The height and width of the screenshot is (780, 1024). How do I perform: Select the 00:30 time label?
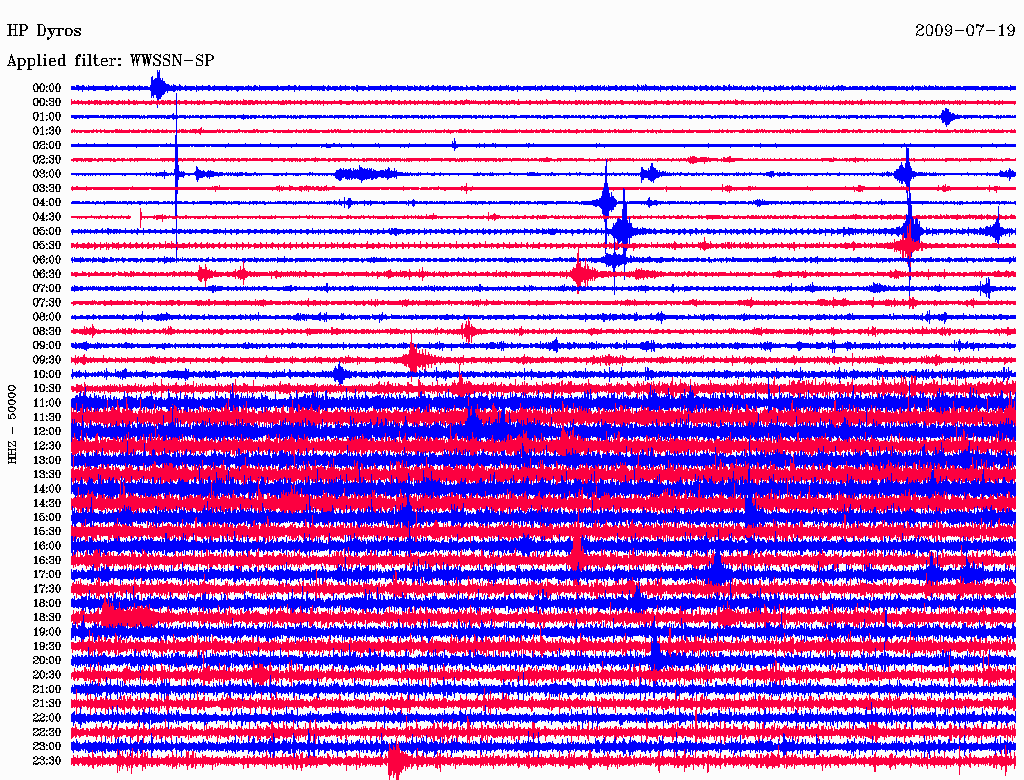pyautogui.click(x=46, y=102)
